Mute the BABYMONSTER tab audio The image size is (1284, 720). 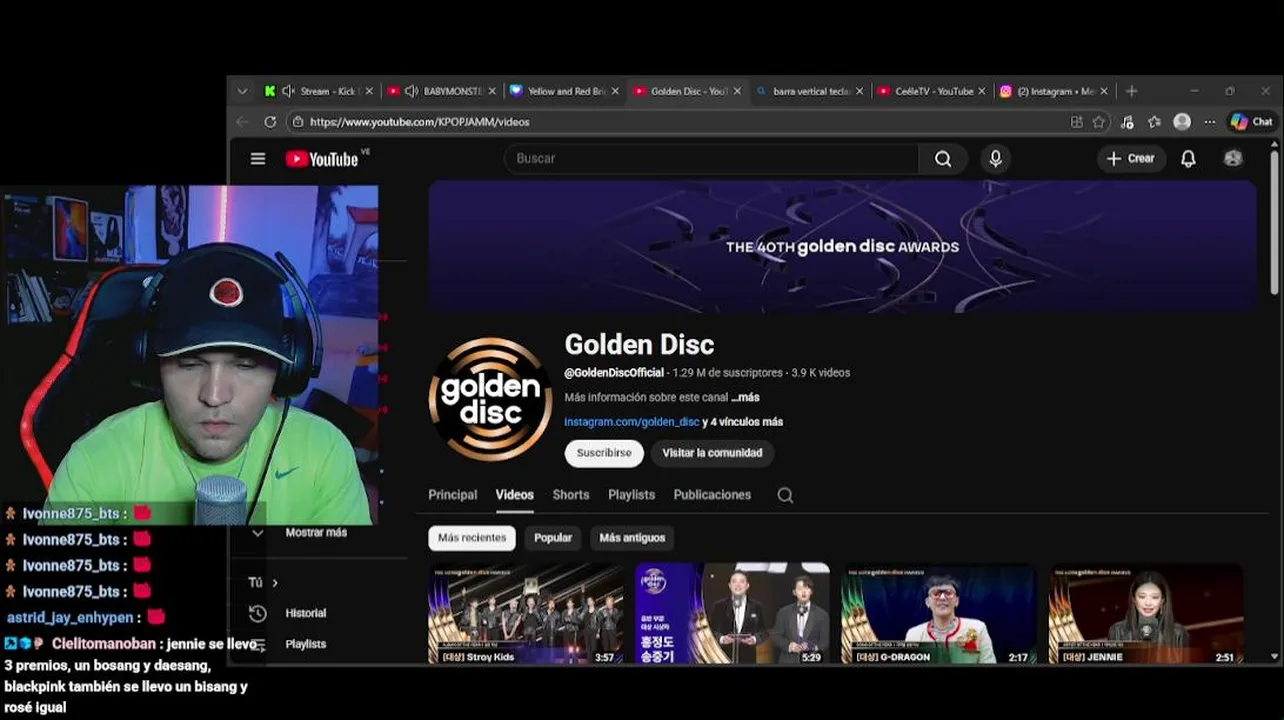pos(411,91)
